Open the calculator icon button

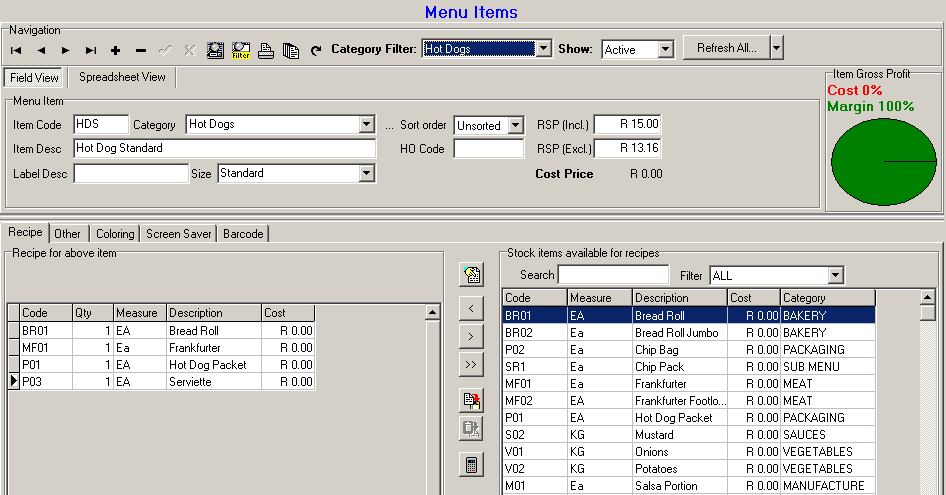click(470, 464)
